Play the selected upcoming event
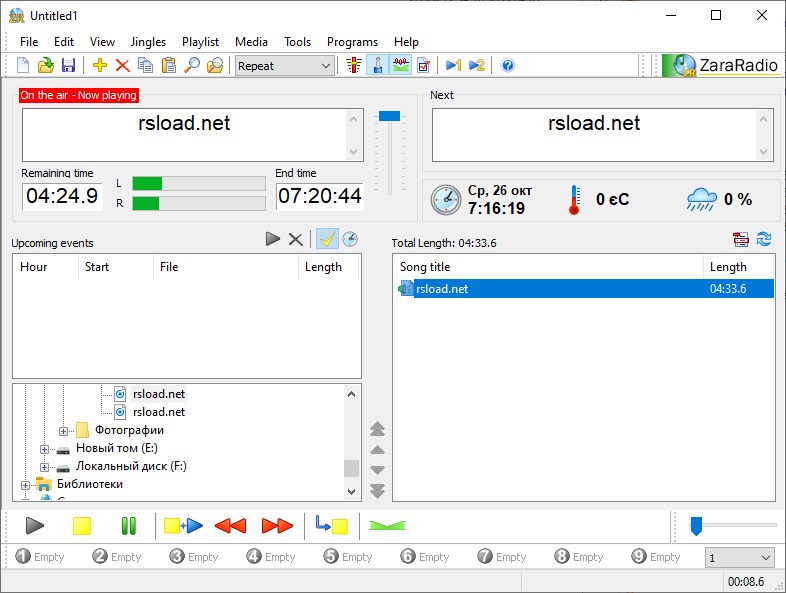The width and height of the screenshot is (786, 593). coord(273,239)
